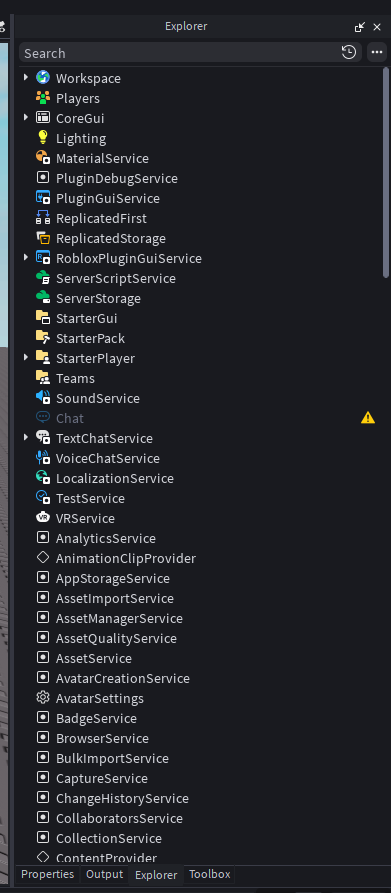This screenshot has height=893, width=391.
Task: Expand the CoreGui tree node
Action: tap(26, 117)
